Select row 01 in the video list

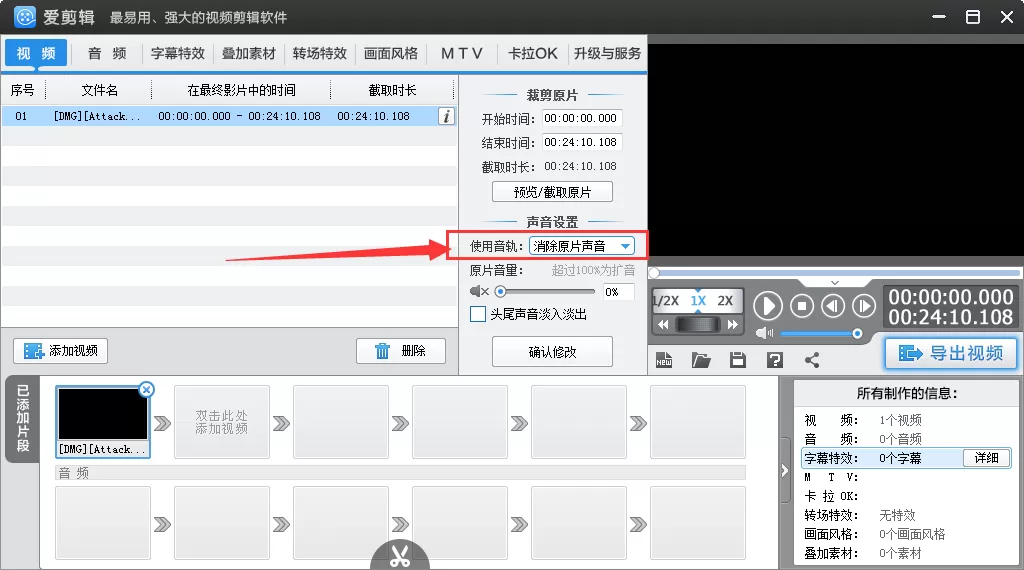tap(229, 116)
